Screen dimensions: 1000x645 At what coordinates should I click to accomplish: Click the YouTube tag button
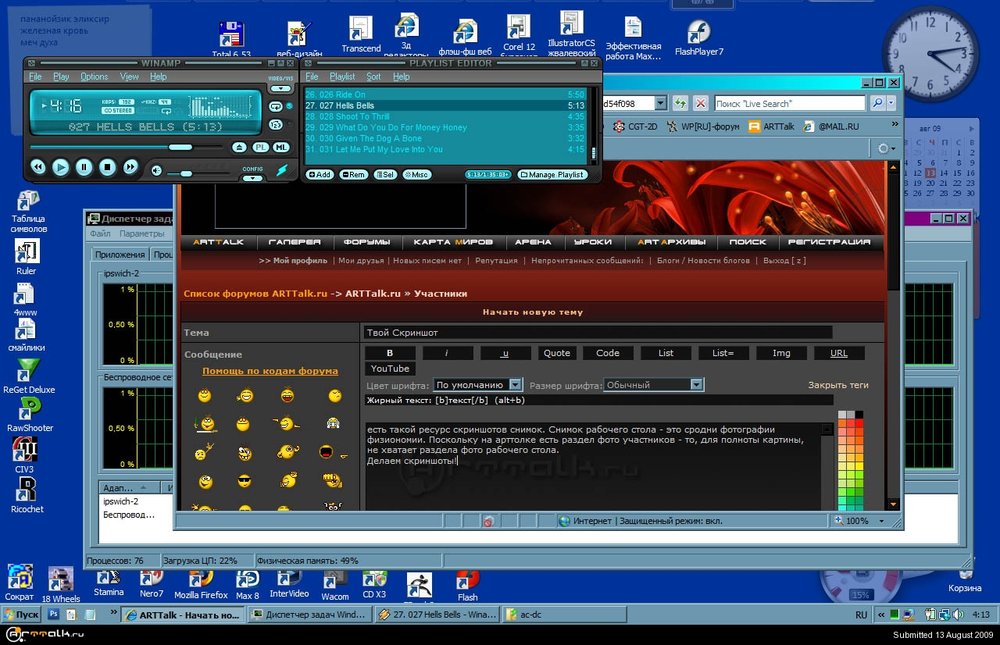point(390,369)
